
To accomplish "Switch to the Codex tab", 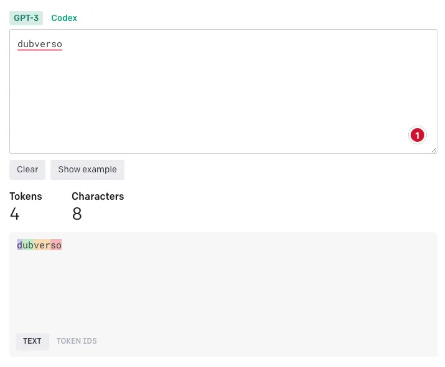I will pyautogui.click(x=64, y=18).
